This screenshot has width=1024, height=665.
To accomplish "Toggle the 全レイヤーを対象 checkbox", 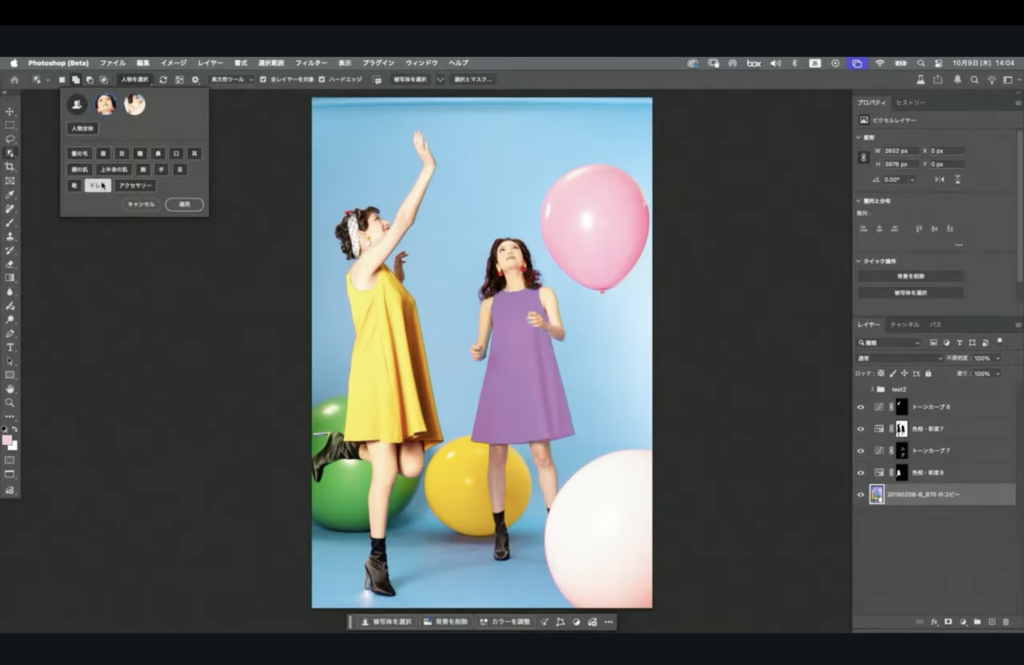I will point(263,79).
